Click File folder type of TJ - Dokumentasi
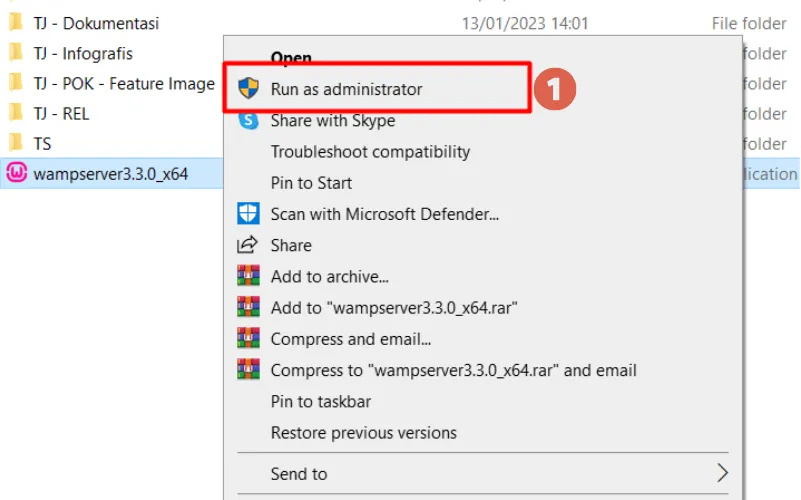Screen dimensions: 801x500 (749, 23)
